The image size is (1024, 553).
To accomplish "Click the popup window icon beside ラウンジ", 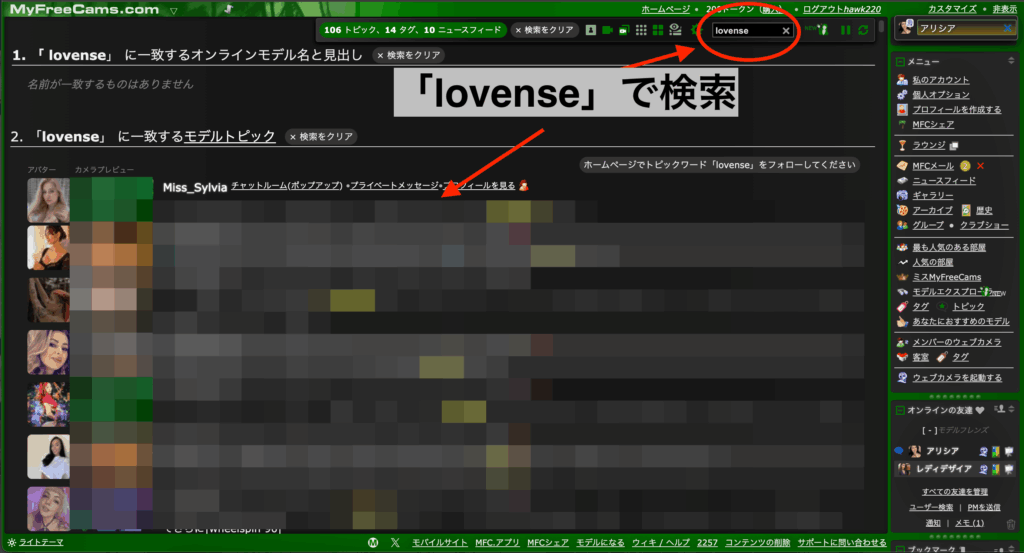I will tap(953, 146).
